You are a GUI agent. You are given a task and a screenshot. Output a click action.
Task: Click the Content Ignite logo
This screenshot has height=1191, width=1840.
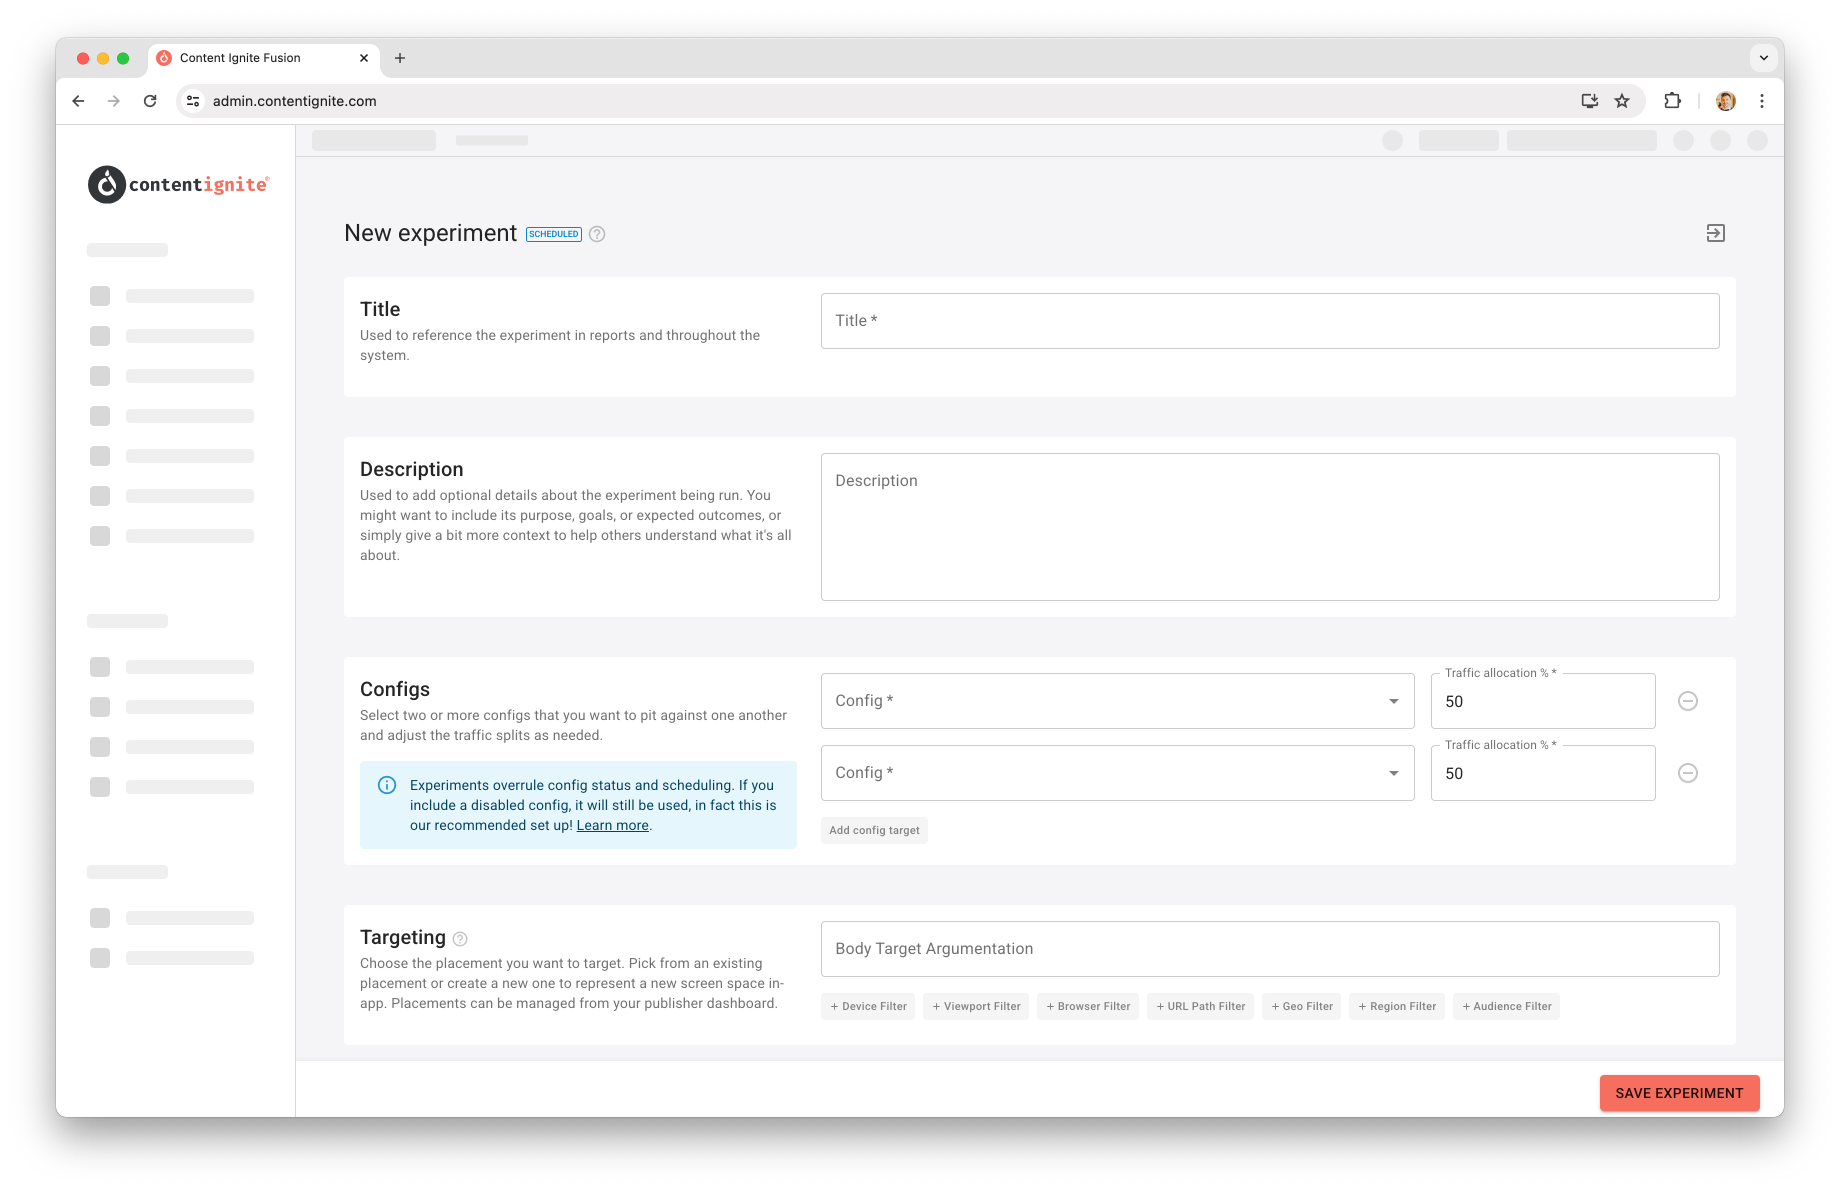[x=178, y=185]
